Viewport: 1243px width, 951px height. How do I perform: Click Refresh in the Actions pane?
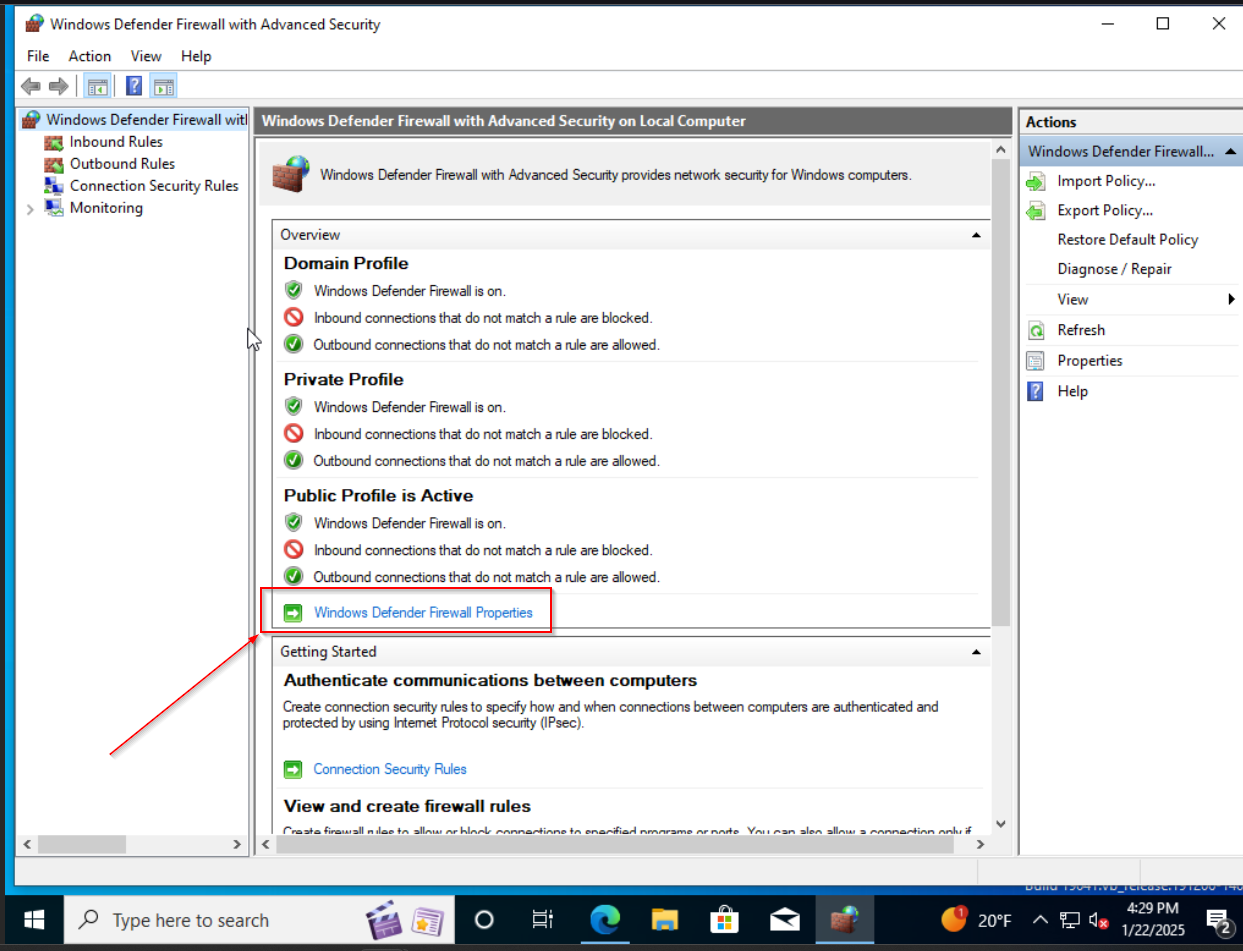[1081, 330]
